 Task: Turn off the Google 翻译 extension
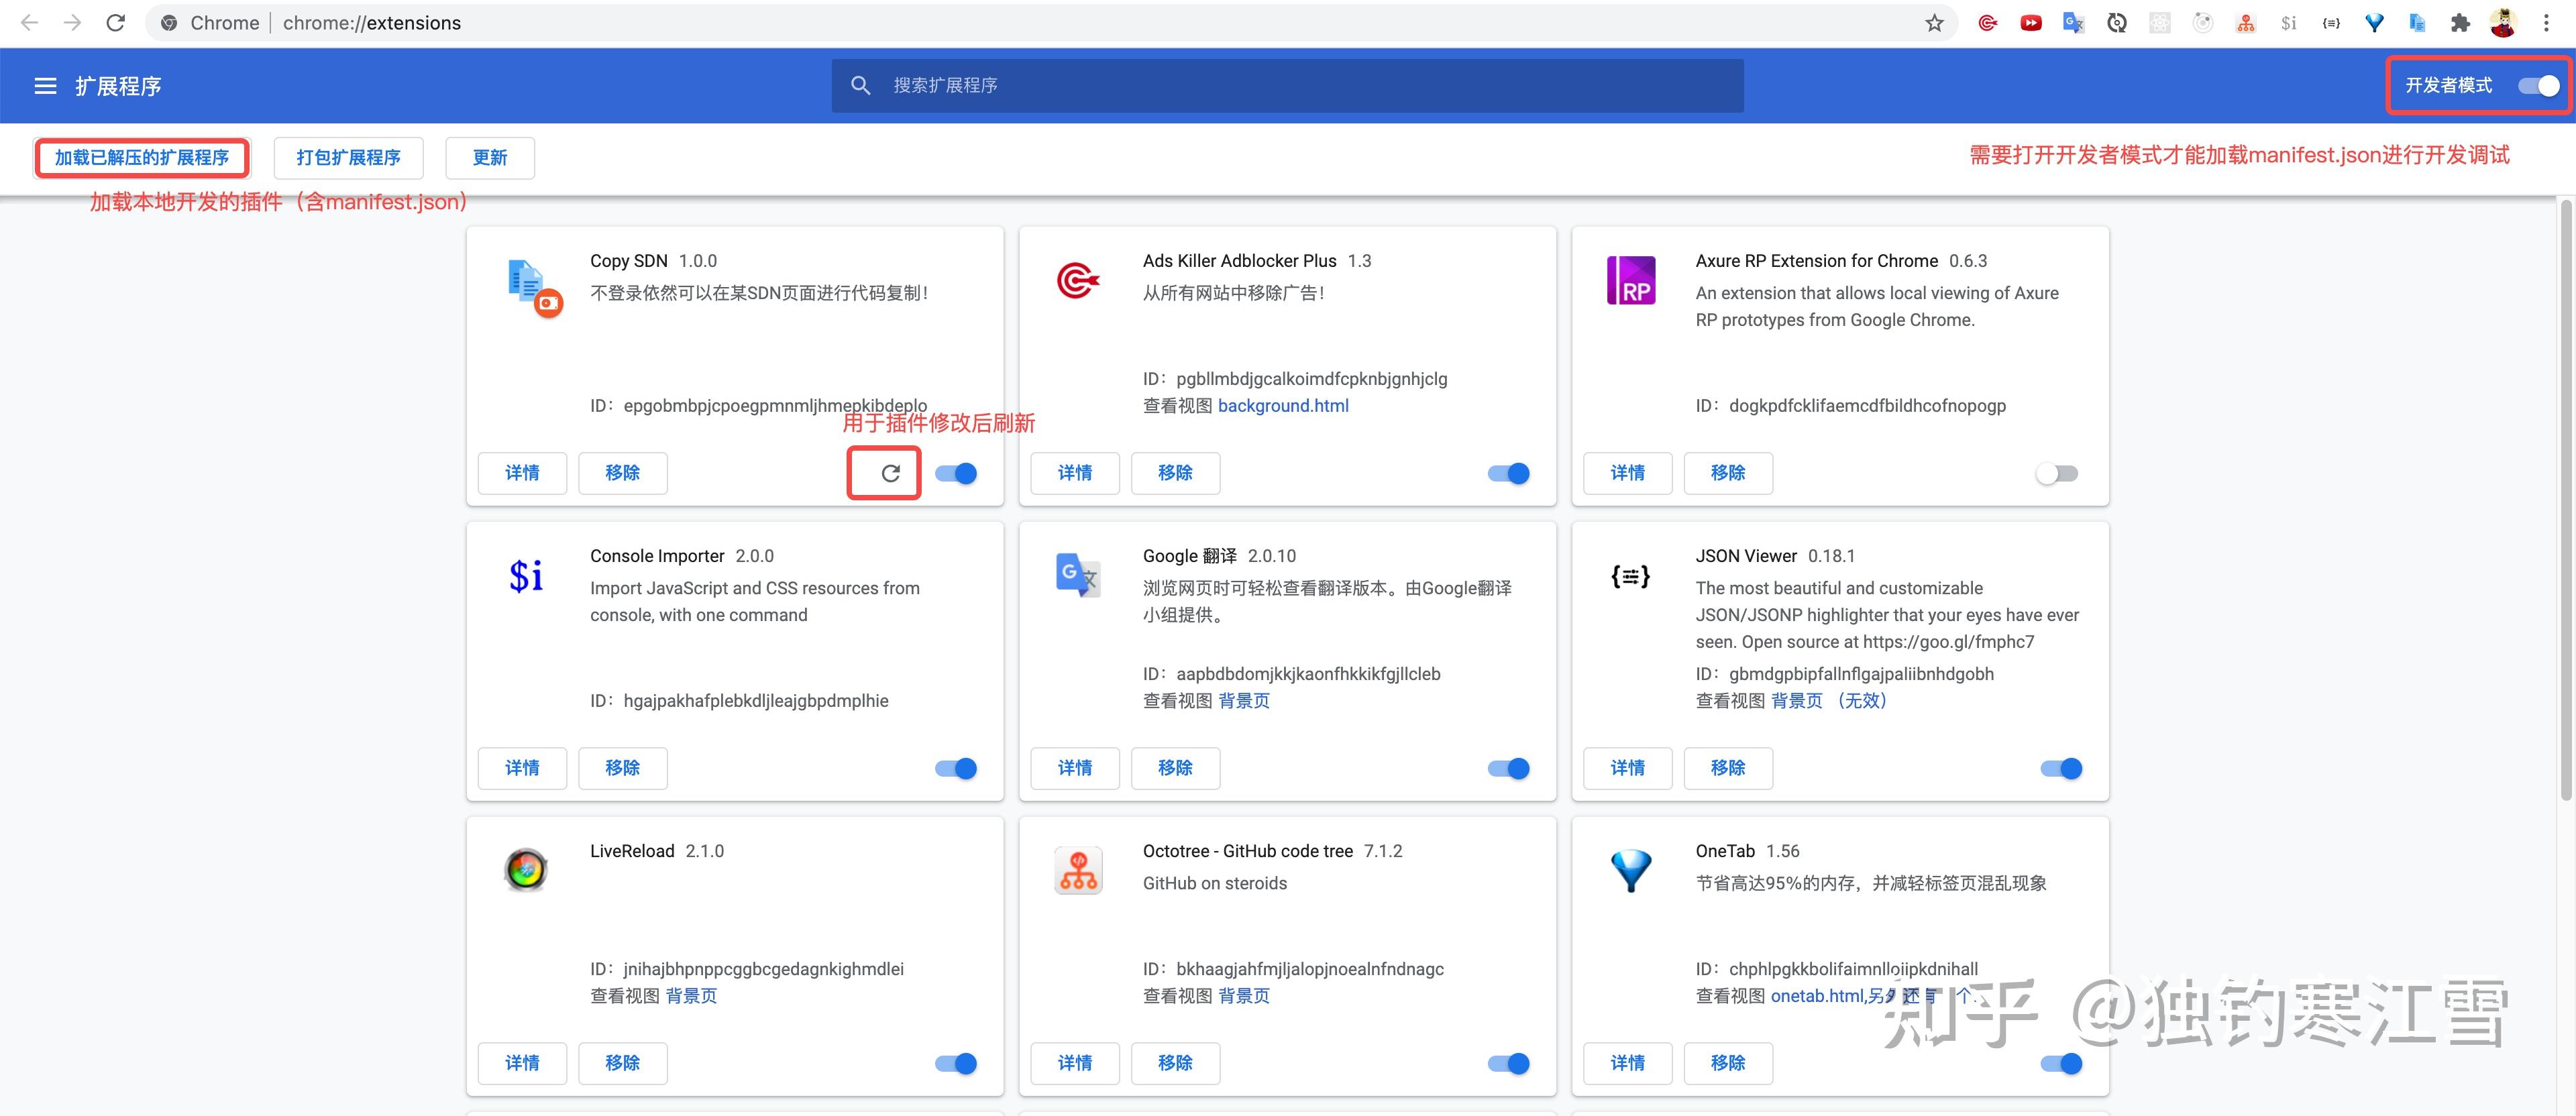click(1509, 768)
